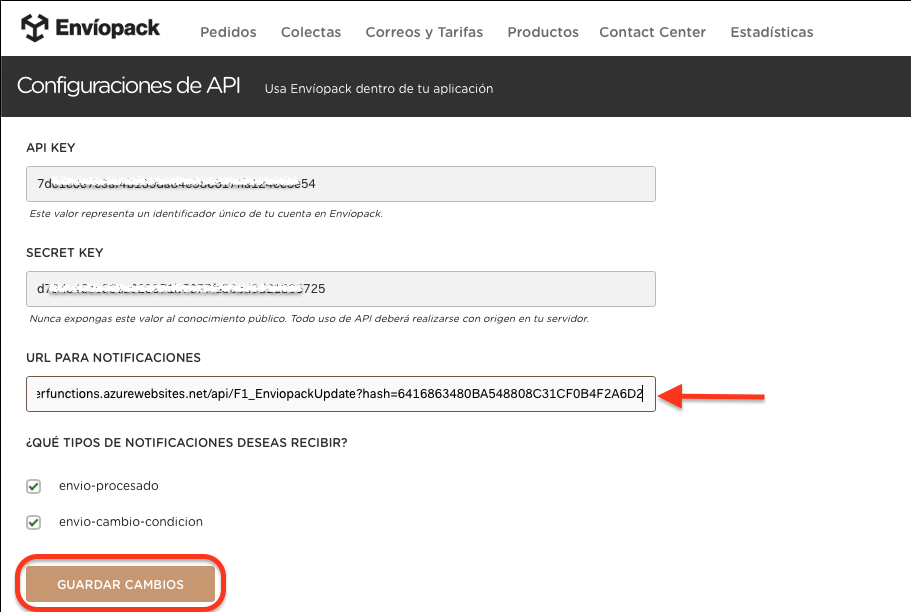Open the Pedidos menu

click(x=228, y=32)
